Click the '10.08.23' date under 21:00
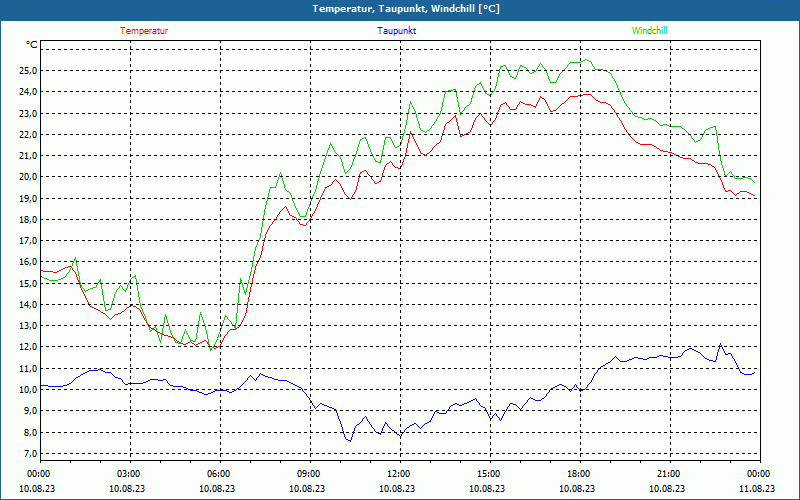 (667, 488)
